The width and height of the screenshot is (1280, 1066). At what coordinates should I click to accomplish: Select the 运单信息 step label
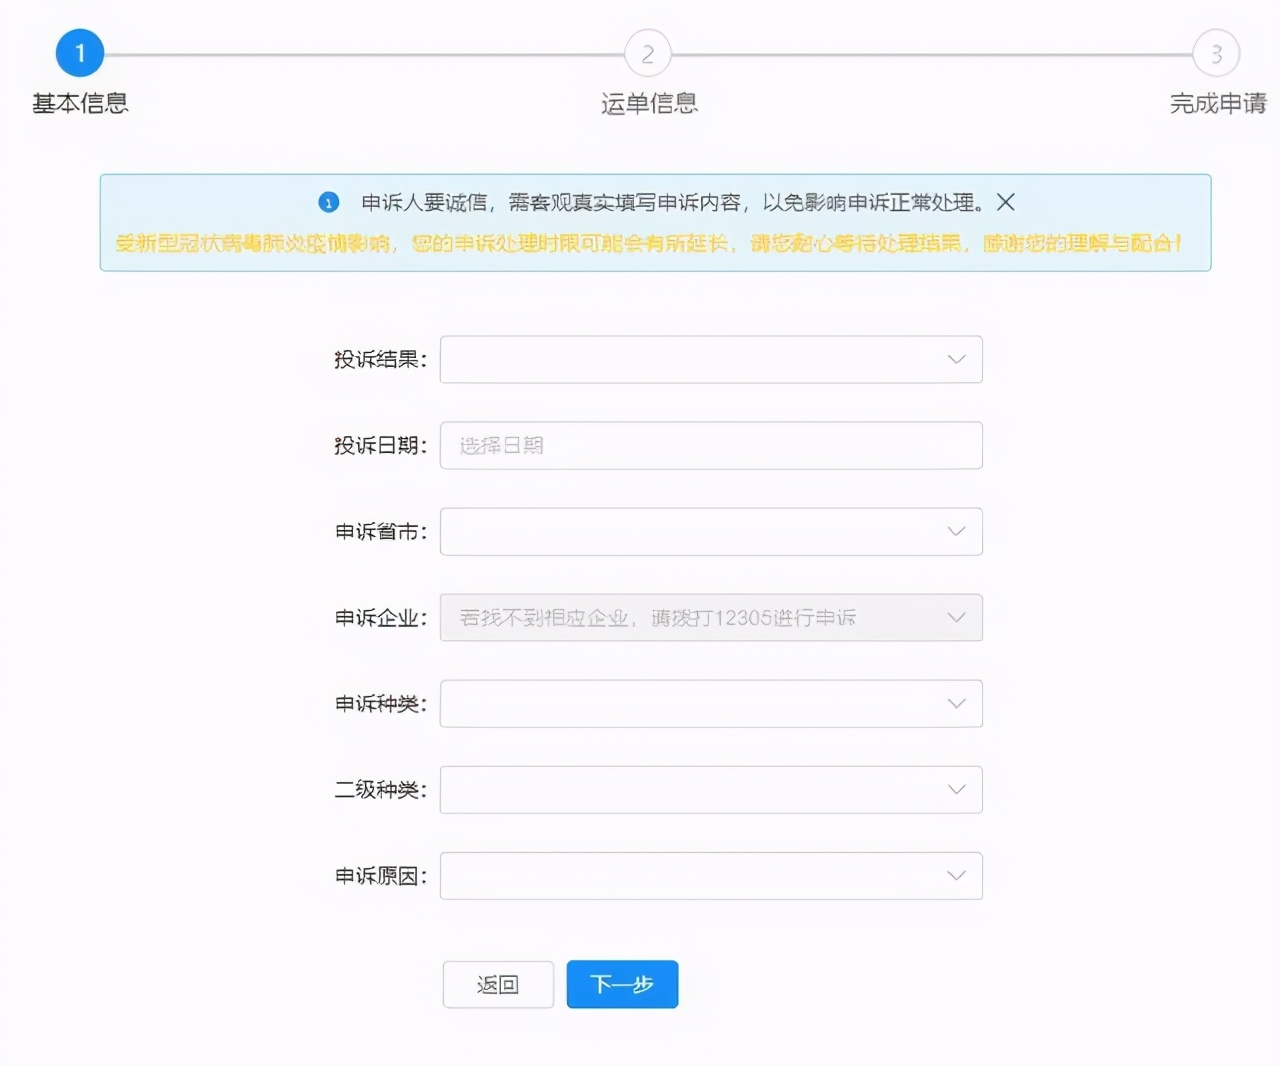pyautogui.click(x=647, y=102)
